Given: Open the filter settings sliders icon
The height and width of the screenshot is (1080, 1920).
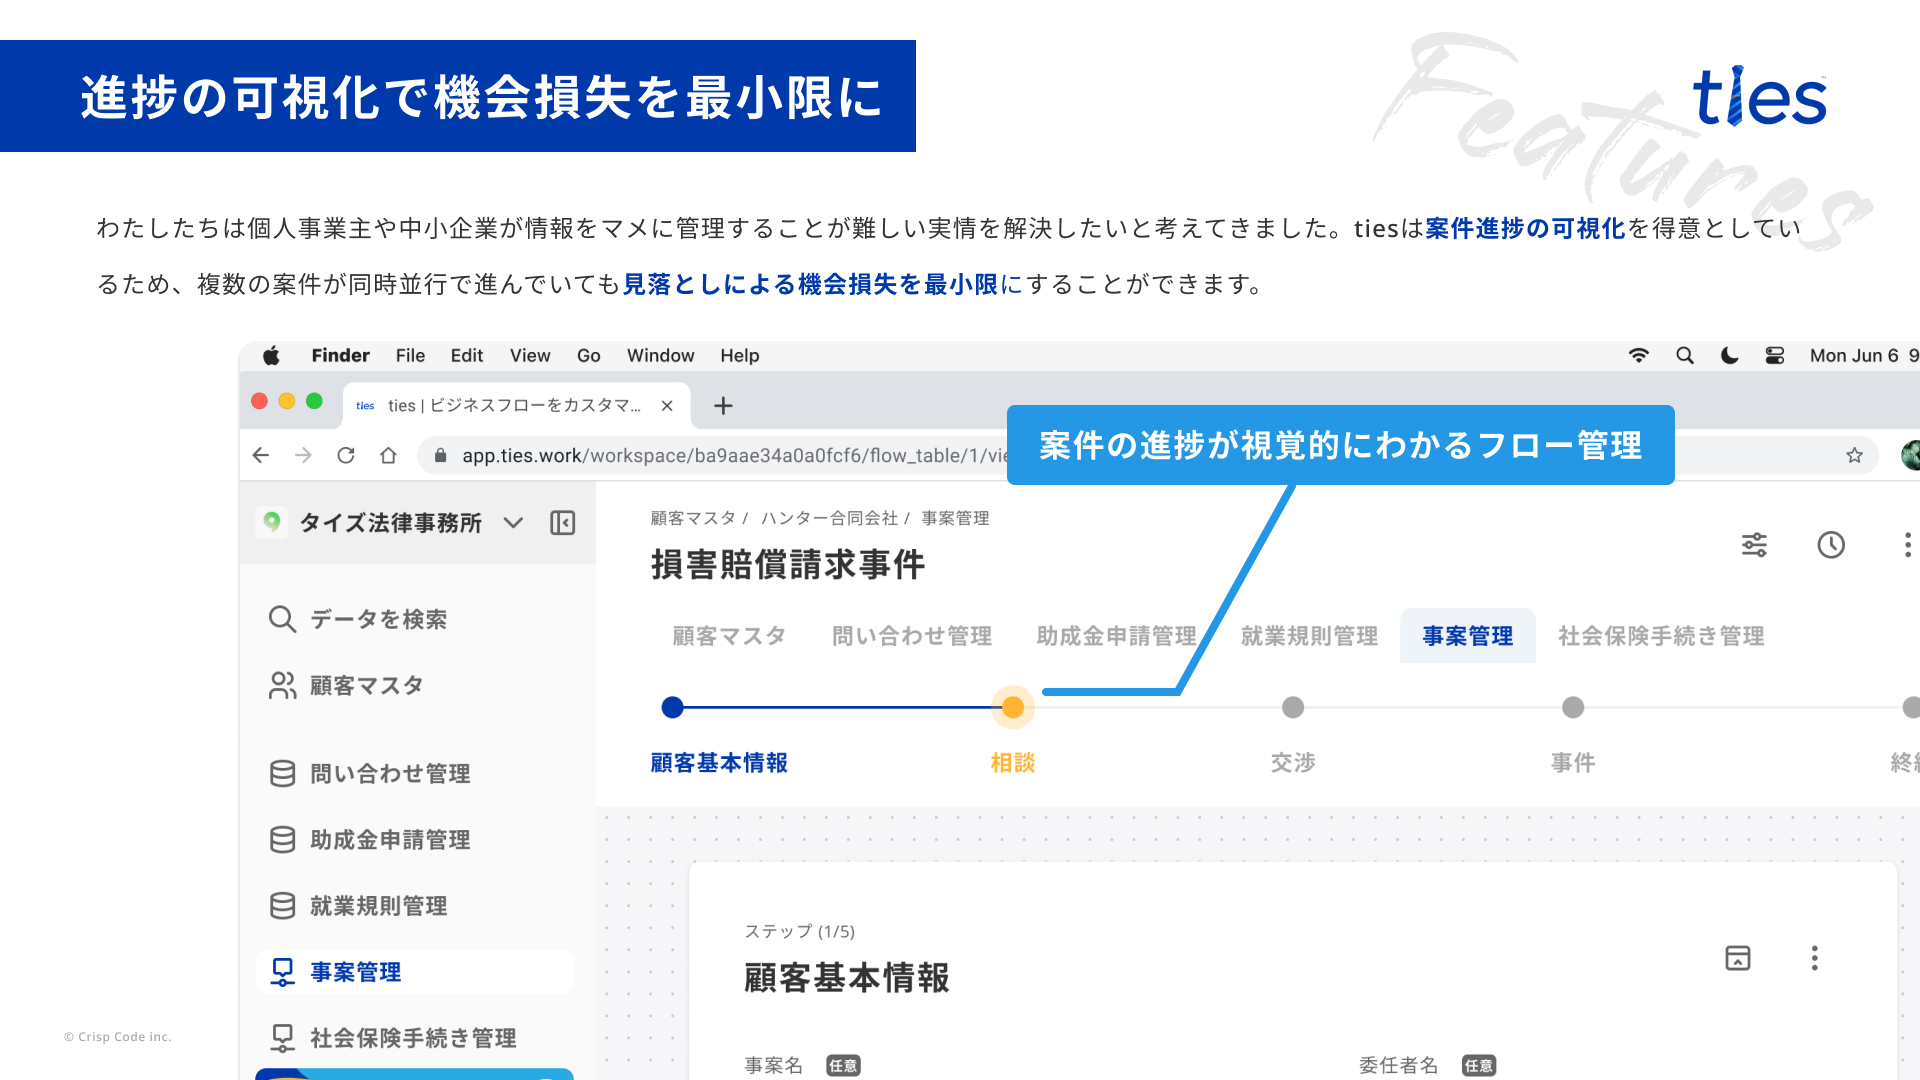Looking at the screenshot, I should [1754, 545].
